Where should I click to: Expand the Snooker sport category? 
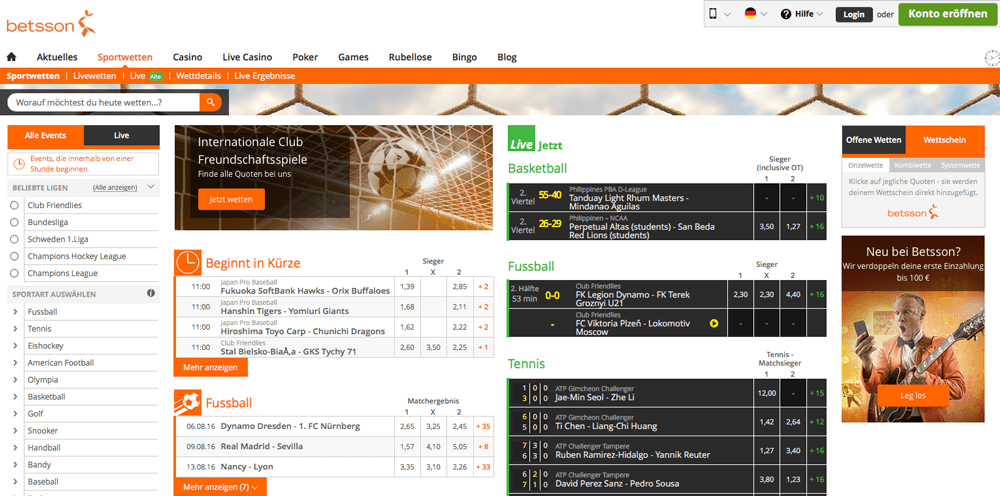pyautogui.click(x=15, y=431)
